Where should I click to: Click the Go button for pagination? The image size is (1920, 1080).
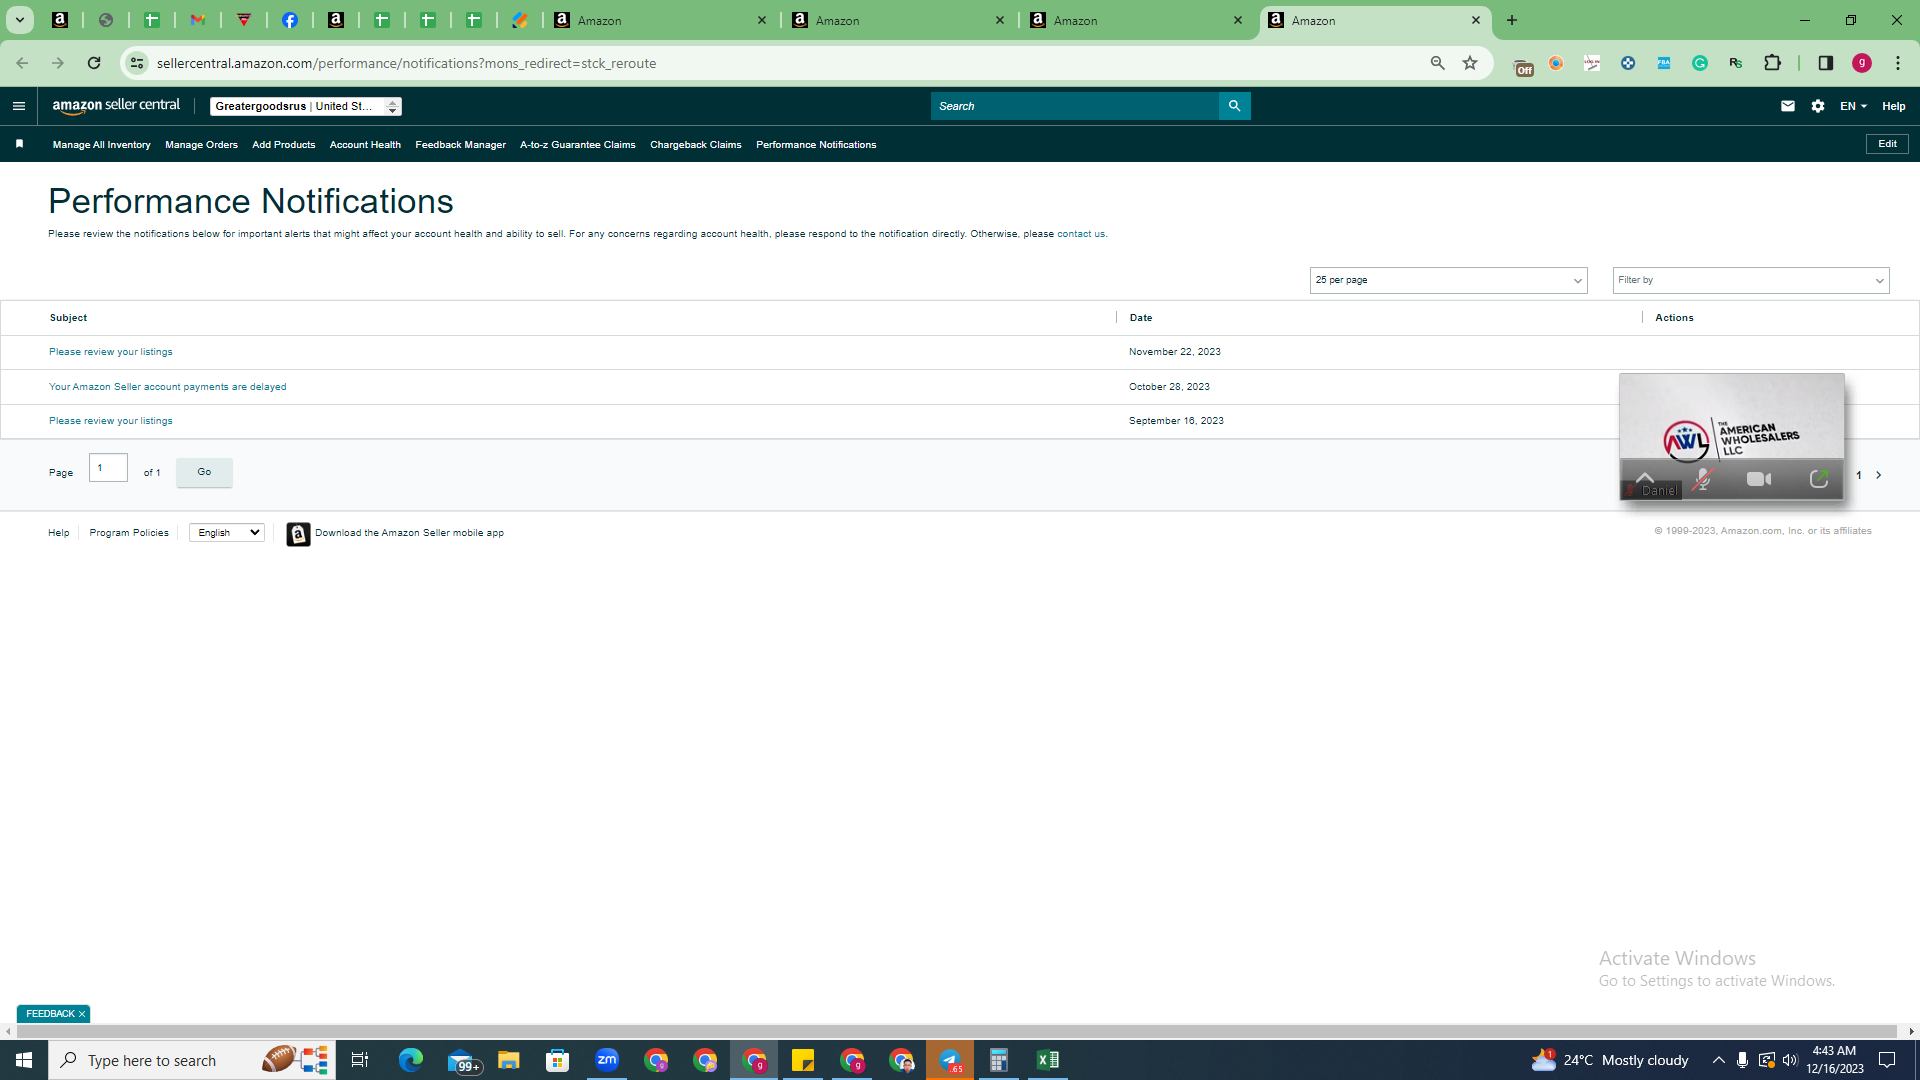click(x=204, y=472)
